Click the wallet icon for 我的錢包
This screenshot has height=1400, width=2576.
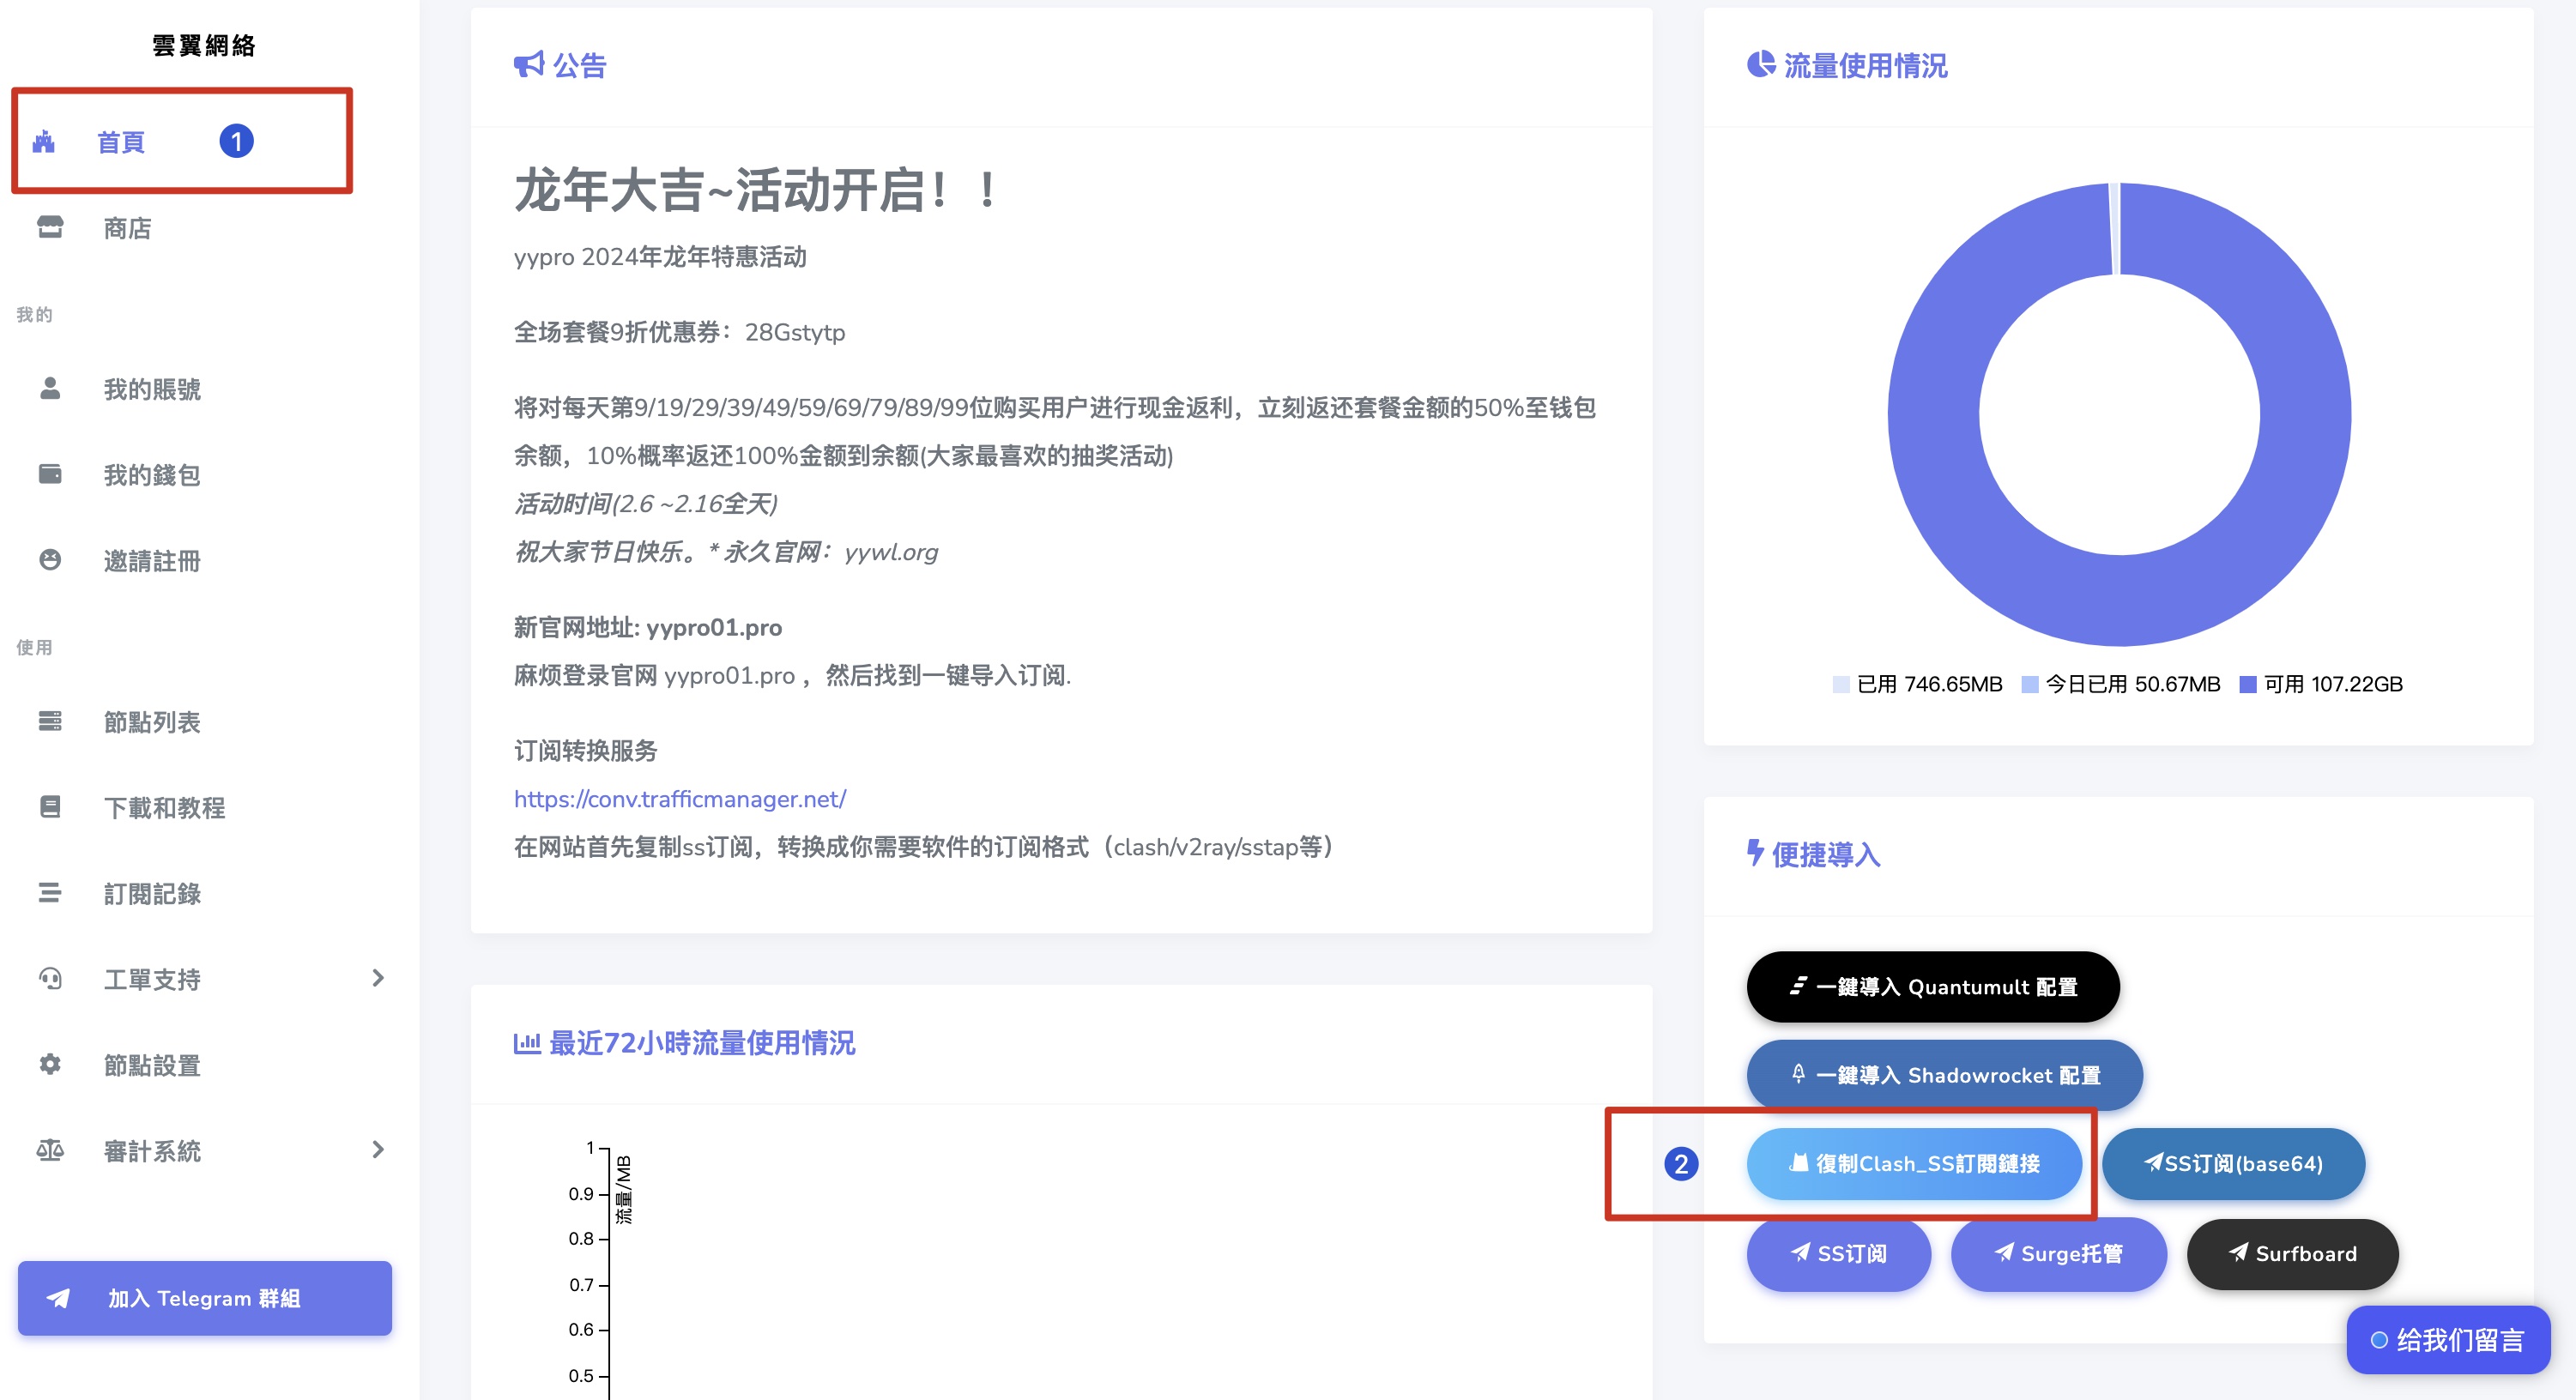(50, 474)
